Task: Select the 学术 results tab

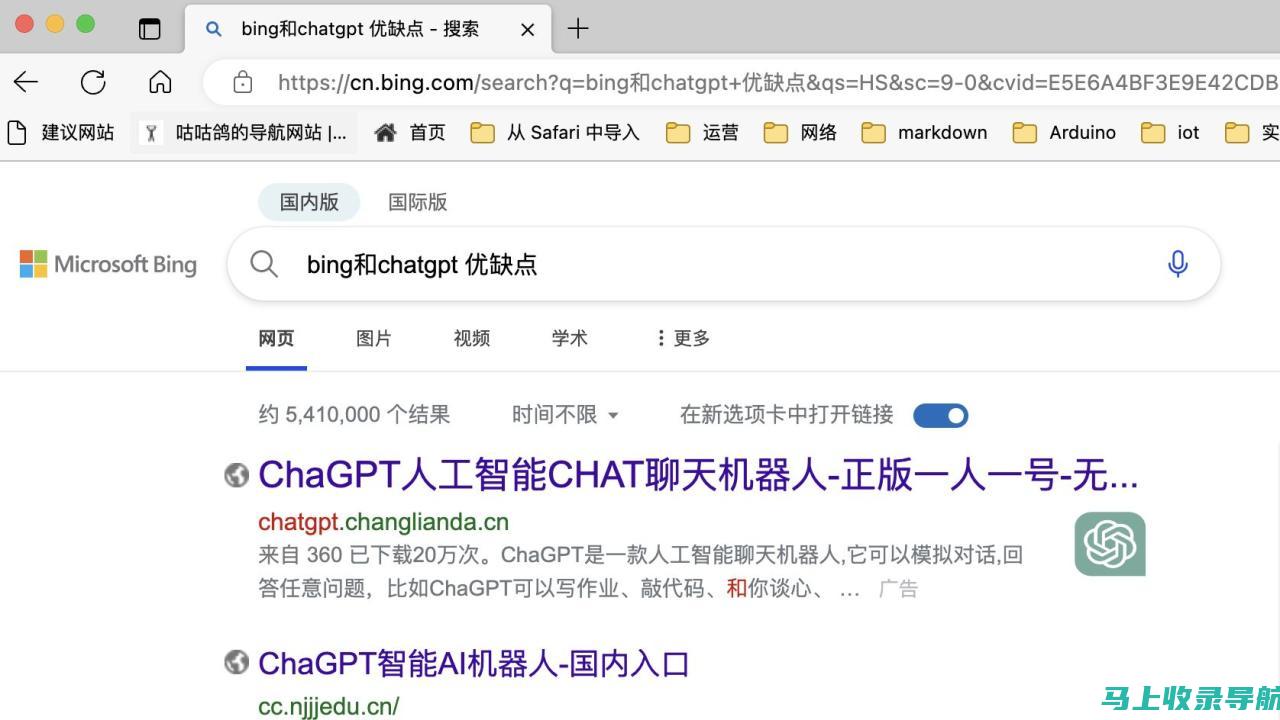Action: [x=570, y=338]
